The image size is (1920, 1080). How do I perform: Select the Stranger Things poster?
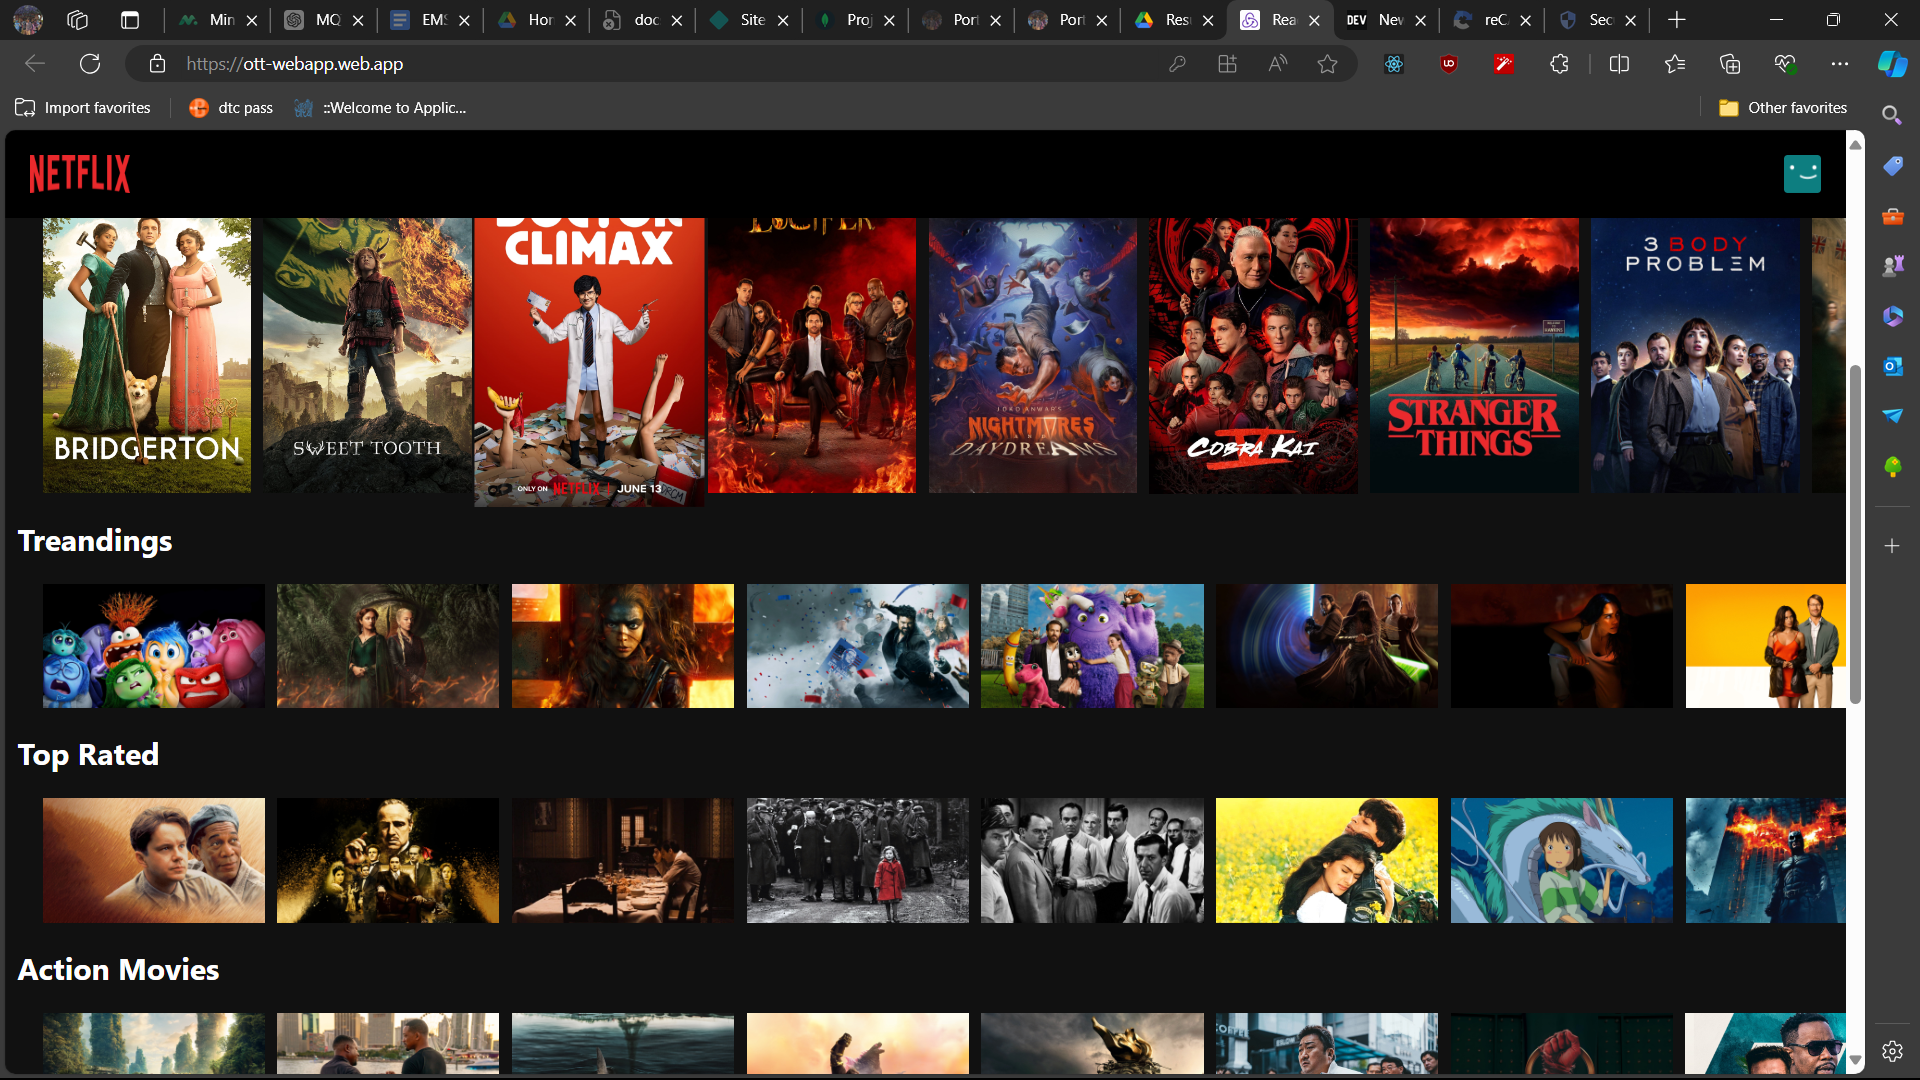coord(1473,355)
